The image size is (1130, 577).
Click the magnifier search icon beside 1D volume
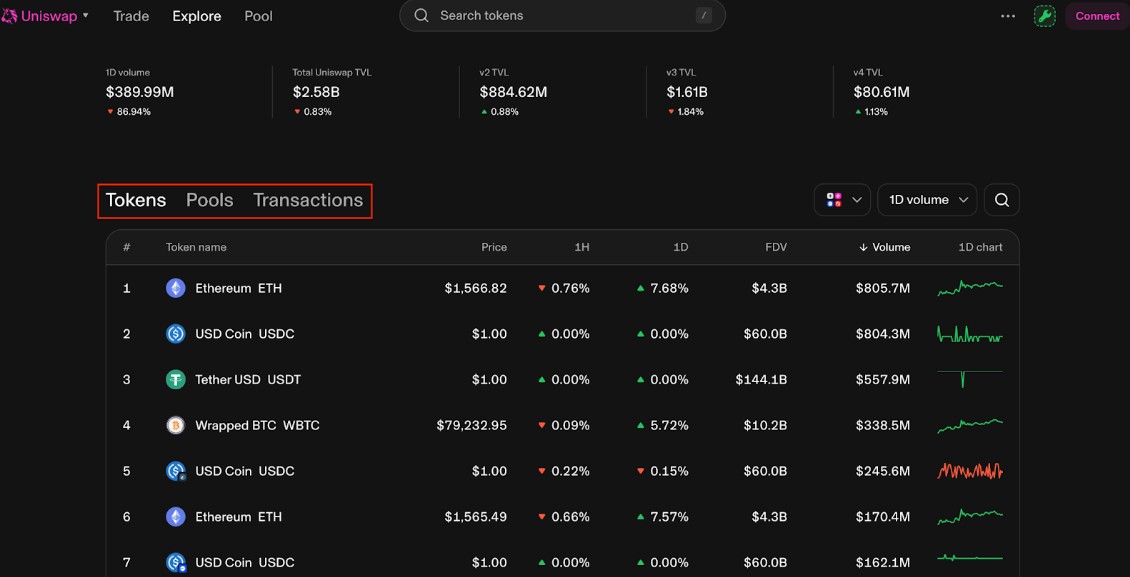(1001, 200)
